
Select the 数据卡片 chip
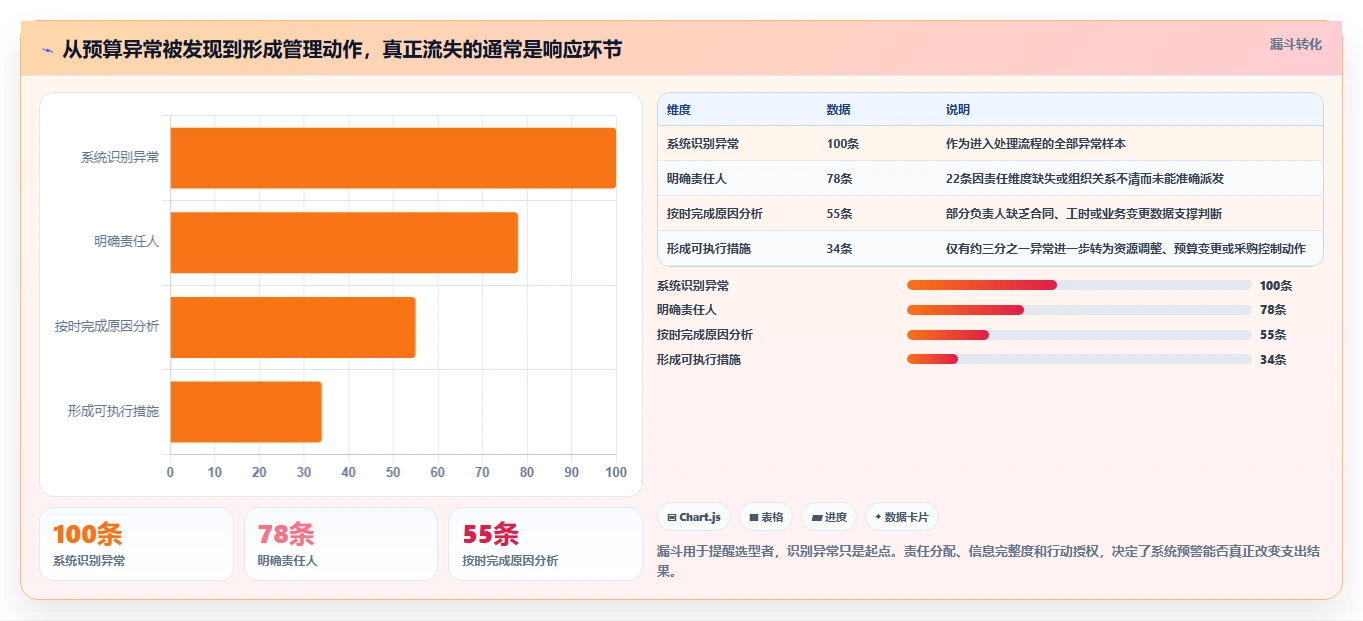(x=901, y=517)
